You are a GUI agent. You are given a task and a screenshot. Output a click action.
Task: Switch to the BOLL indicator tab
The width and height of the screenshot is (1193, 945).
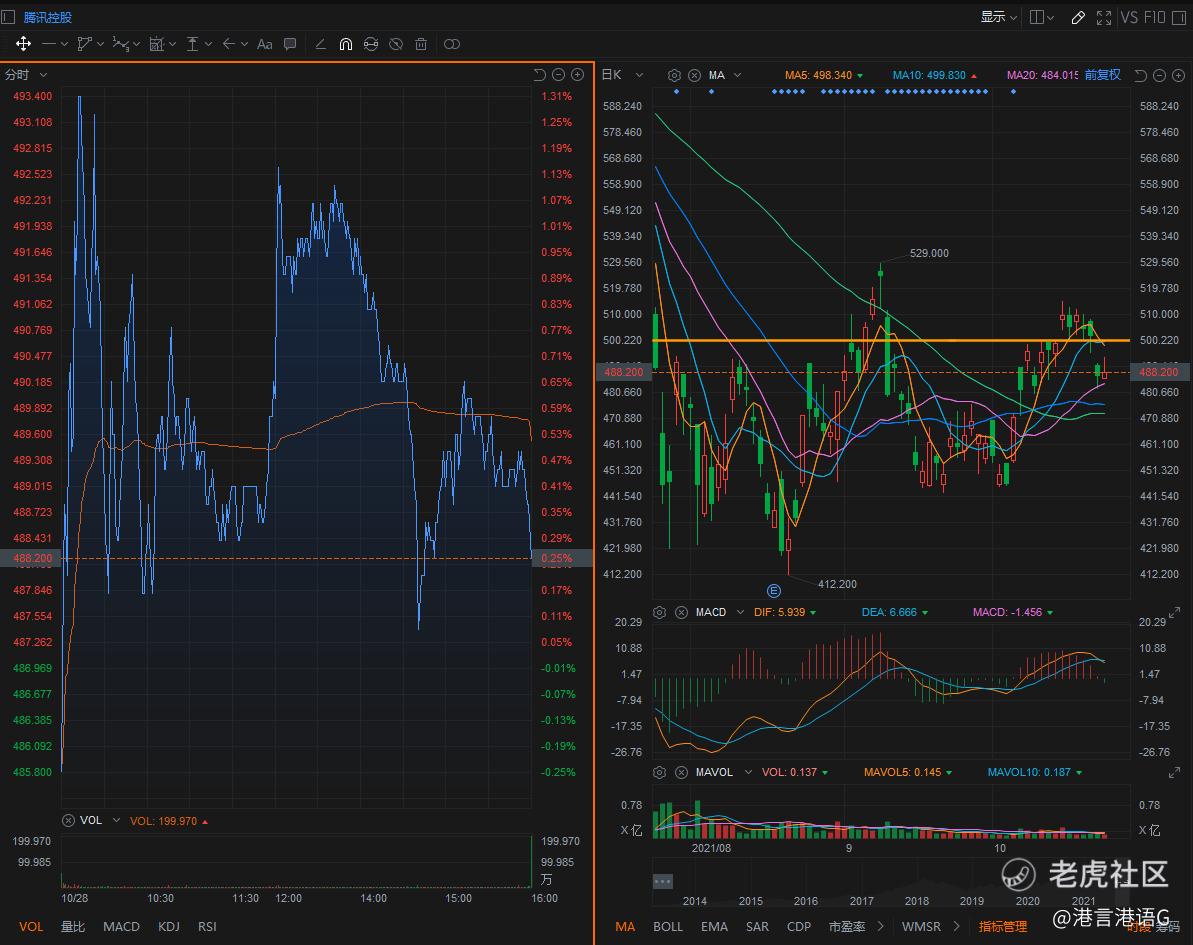[x=667, y=926]
